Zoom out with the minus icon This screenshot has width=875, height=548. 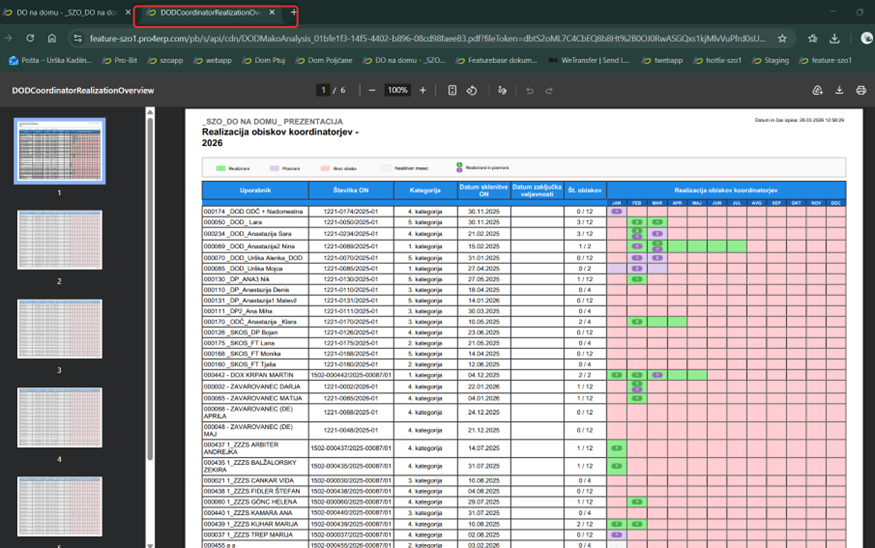click(372, 90)
